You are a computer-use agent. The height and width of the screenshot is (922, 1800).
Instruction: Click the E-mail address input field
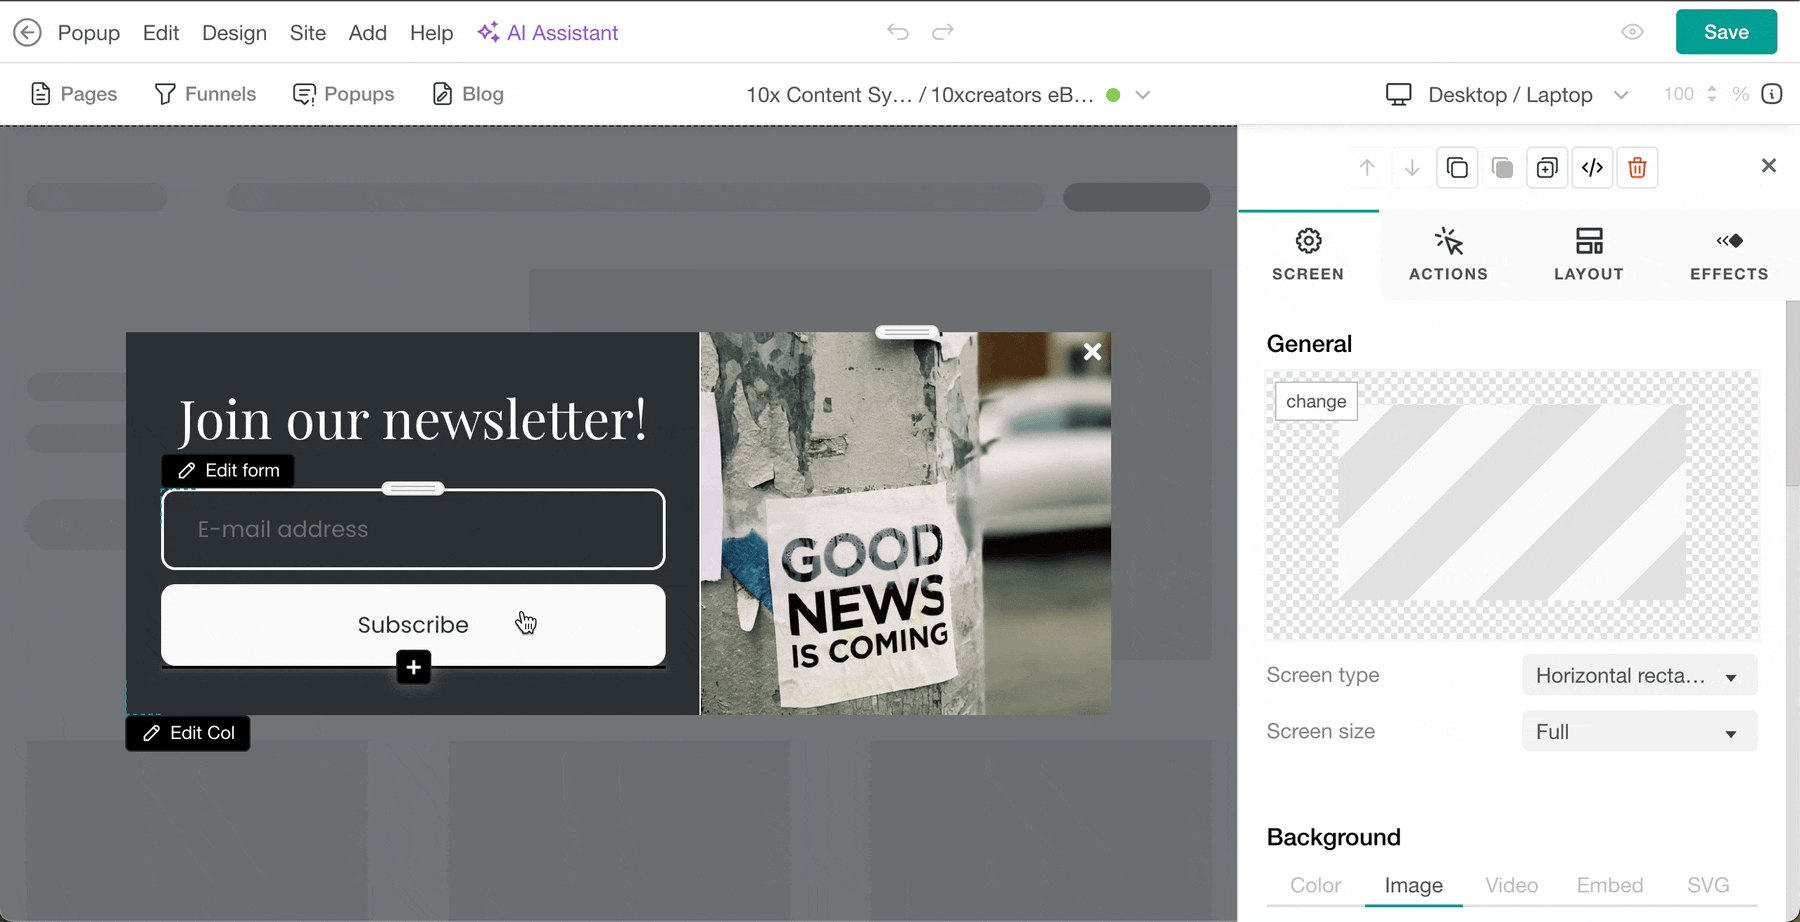pos(413,529)
